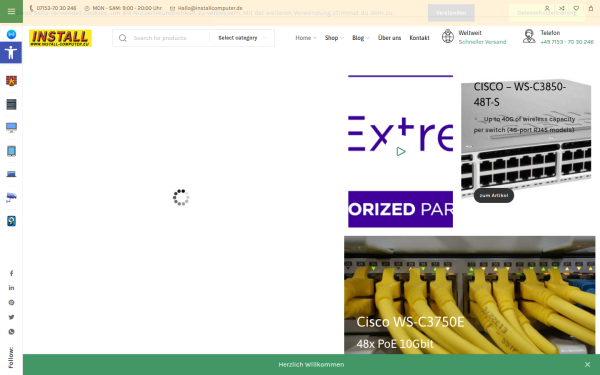Open the user account icon
This screenshot has height=375, width=600.
point(547,8)
